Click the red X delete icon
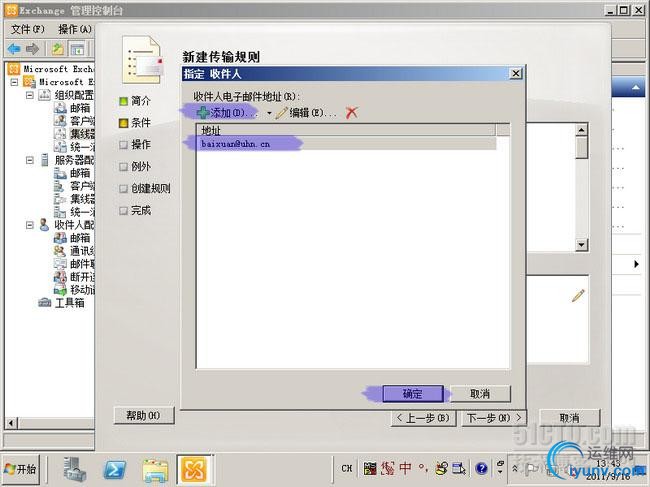 coord(352,112)
